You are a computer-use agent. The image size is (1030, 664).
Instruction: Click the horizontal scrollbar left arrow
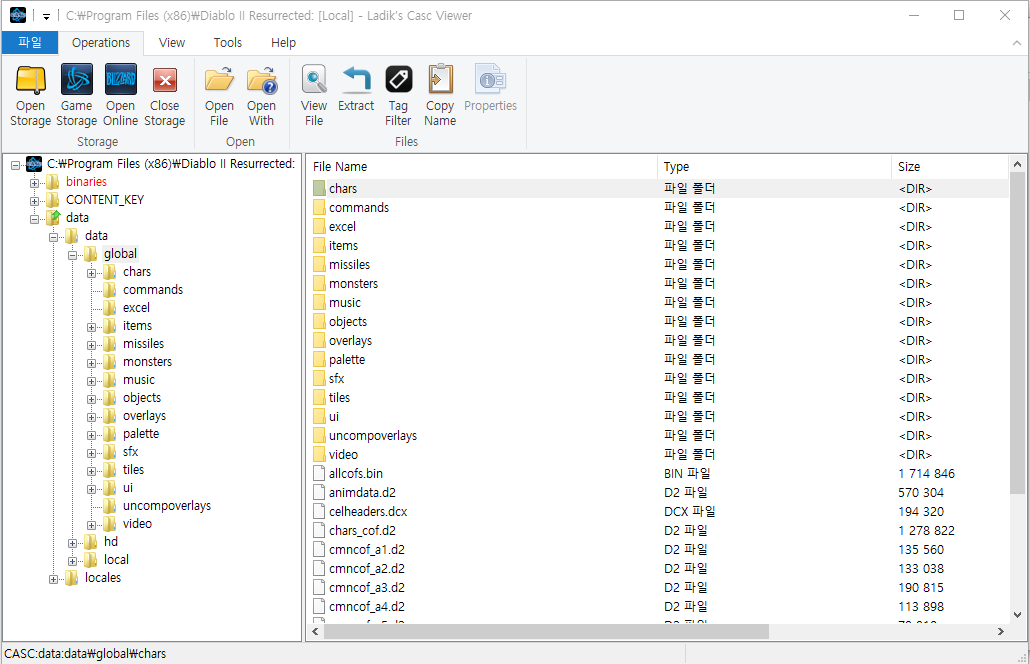(x=316, y=631)
